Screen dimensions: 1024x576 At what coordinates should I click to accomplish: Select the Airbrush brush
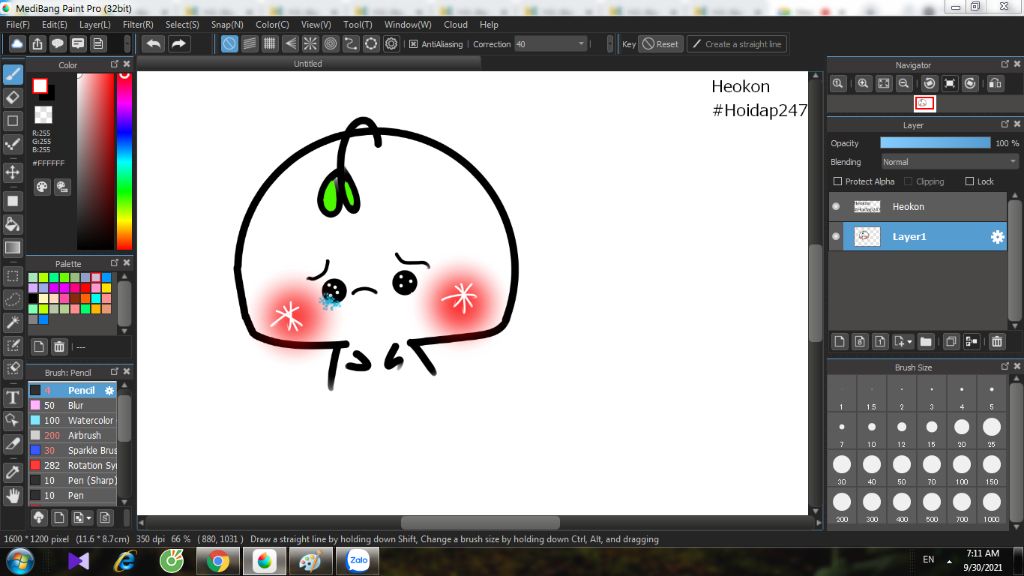pos(72,436)
